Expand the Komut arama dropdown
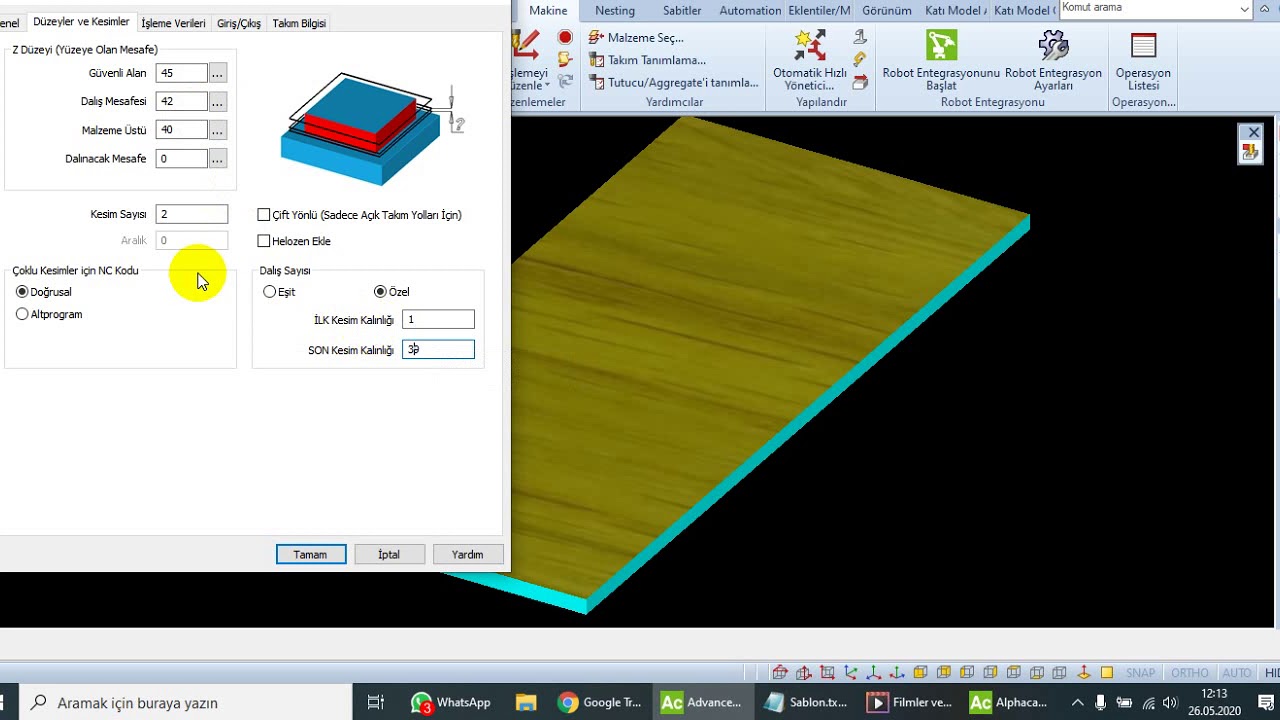The height and width of the screenshot is (720, 1280). pyautogui.click(x=1244, y=9)
